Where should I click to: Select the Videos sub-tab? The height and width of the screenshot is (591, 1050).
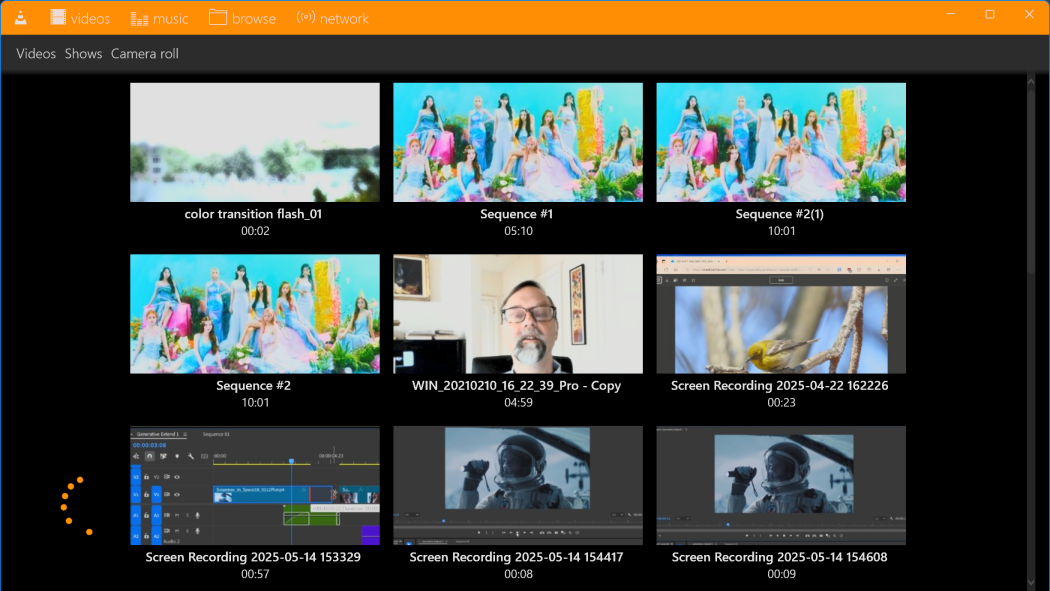[36, 54]
